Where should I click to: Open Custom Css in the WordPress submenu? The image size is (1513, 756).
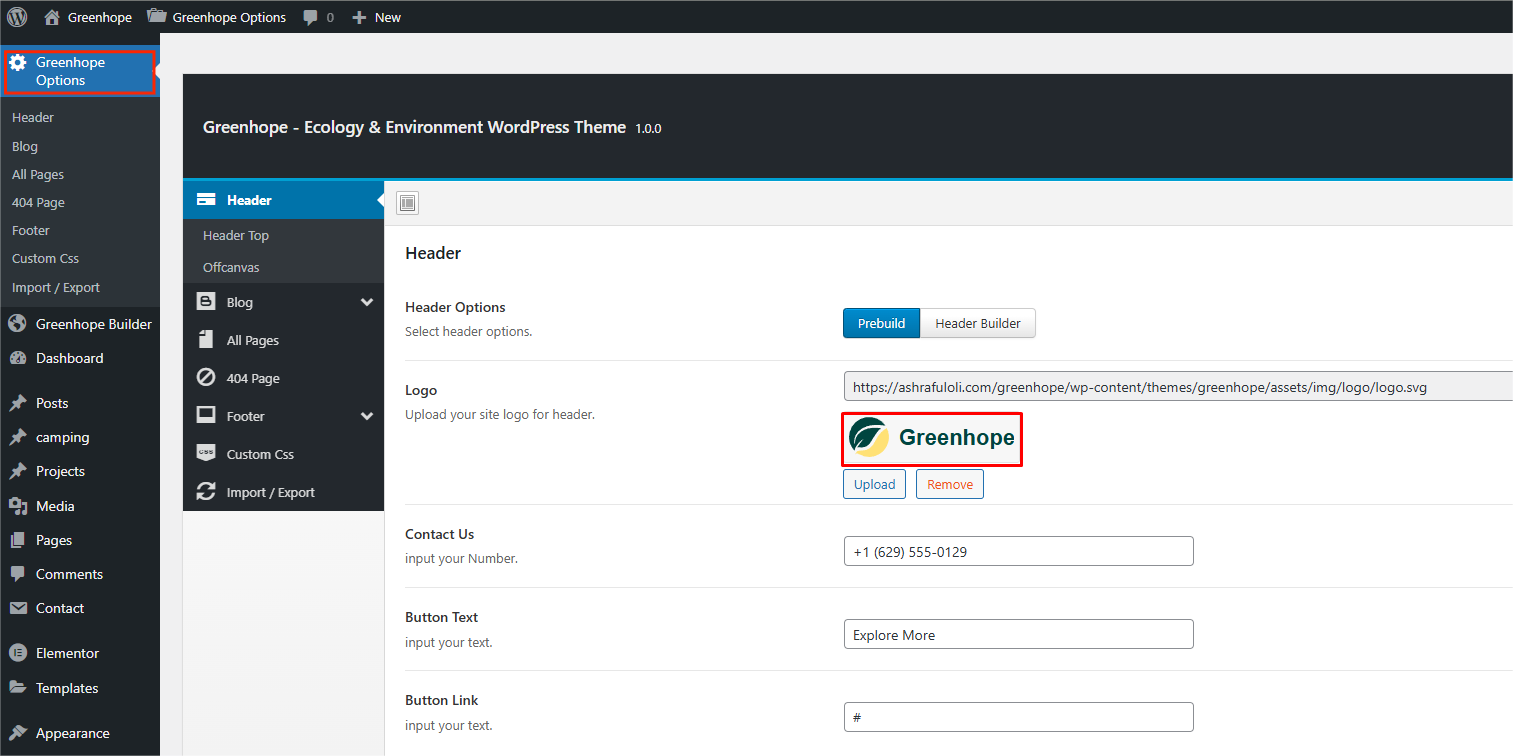(45, 258)
